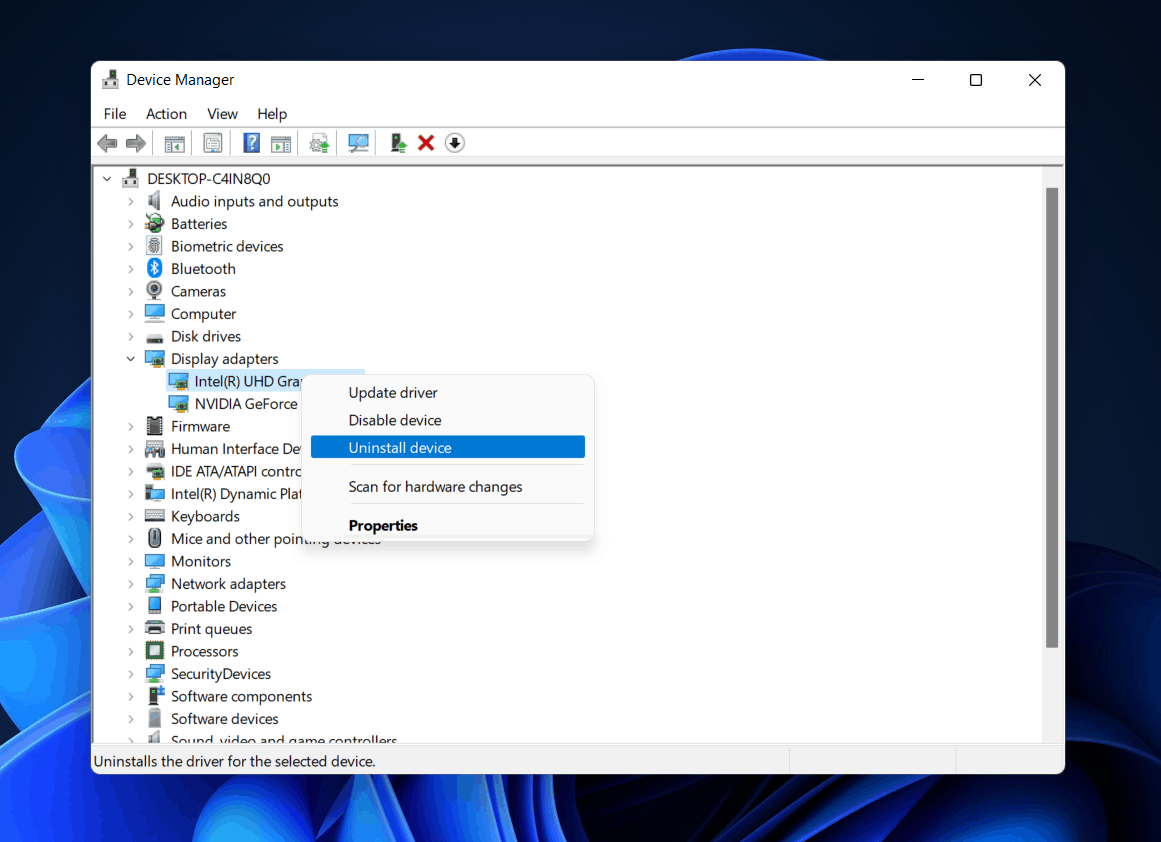1161x842 pixels.
Task: Expand the Audio inputs and outputs category
Action: tap(131, 201)
